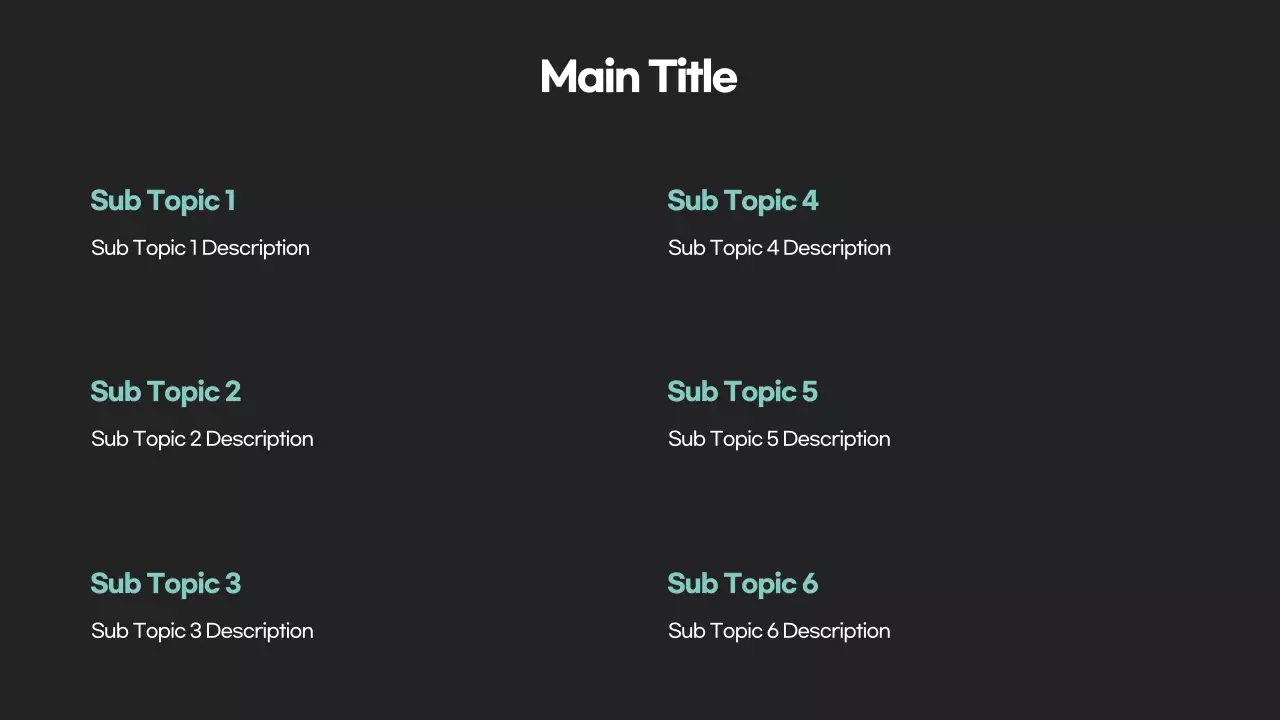Select the Main Title text

point(638,77)
